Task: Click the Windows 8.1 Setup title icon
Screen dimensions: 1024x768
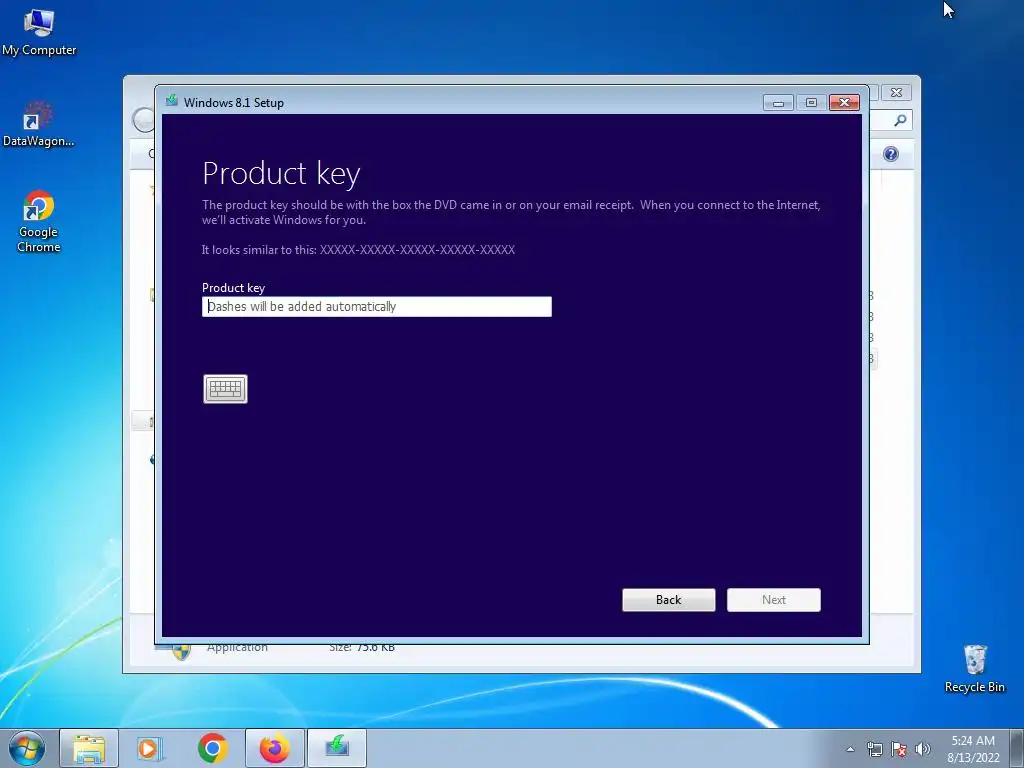Action: [172, 101]
